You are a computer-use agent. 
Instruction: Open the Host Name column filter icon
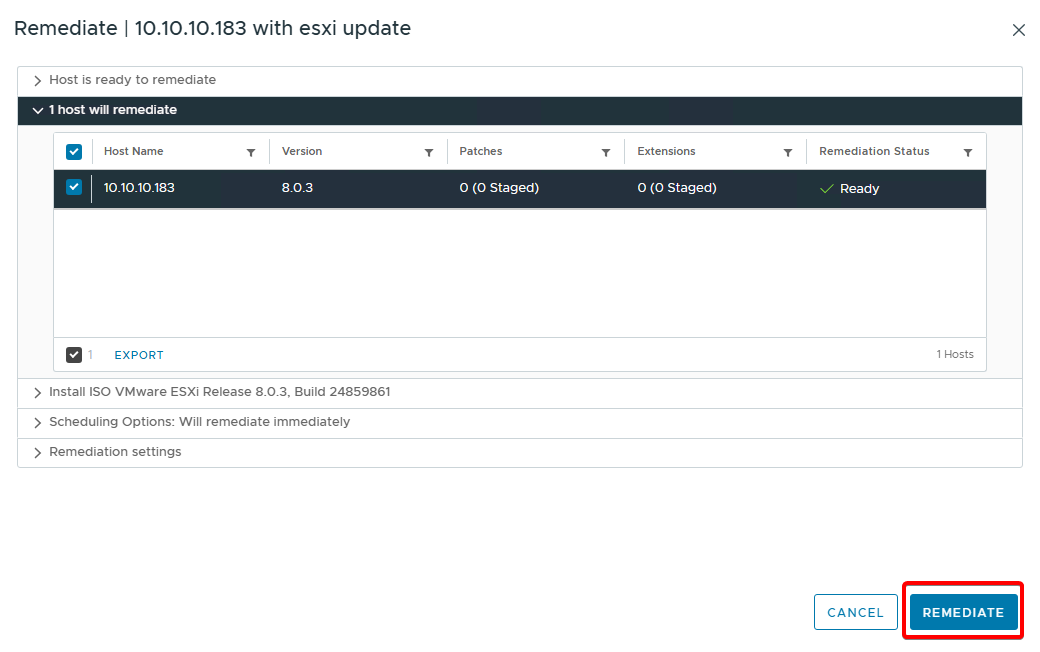pos(250,153)
